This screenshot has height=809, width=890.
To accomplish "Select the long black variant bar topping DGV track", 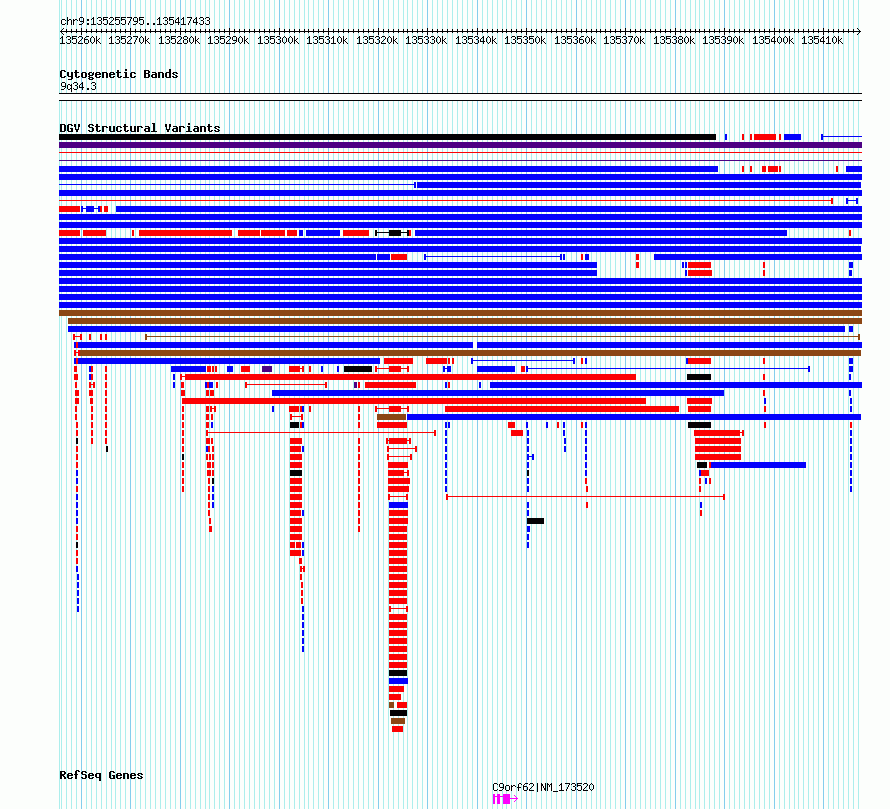I will [x=387, y=137].
